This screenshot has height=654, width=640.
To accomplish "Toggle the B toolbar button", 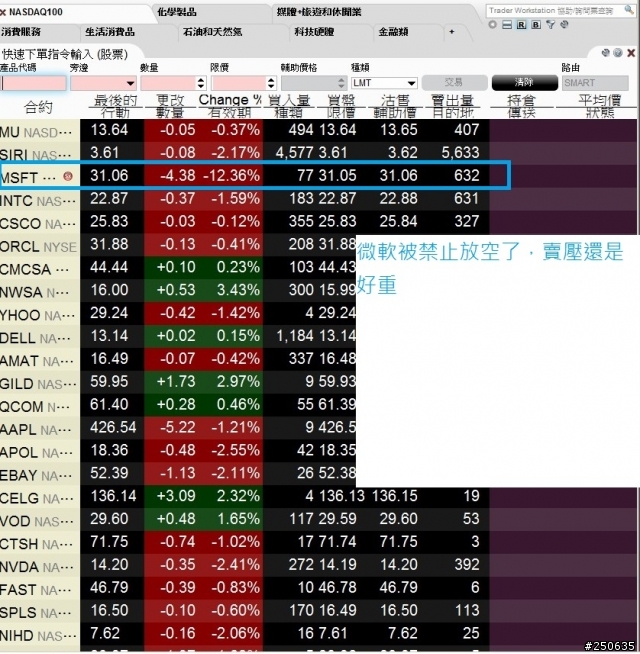I will 536,25.
